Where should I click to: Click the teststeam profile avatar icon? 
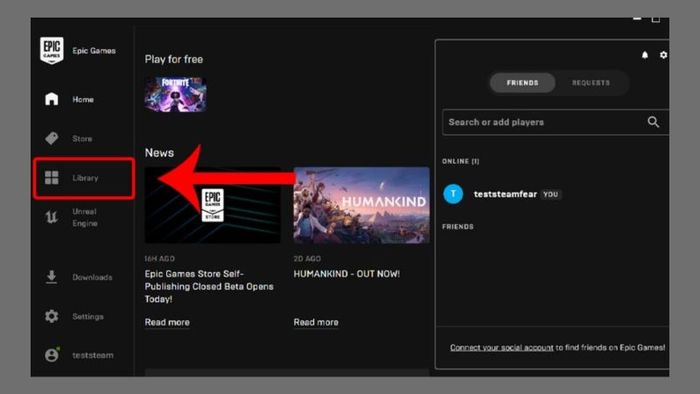pos(52,355)
